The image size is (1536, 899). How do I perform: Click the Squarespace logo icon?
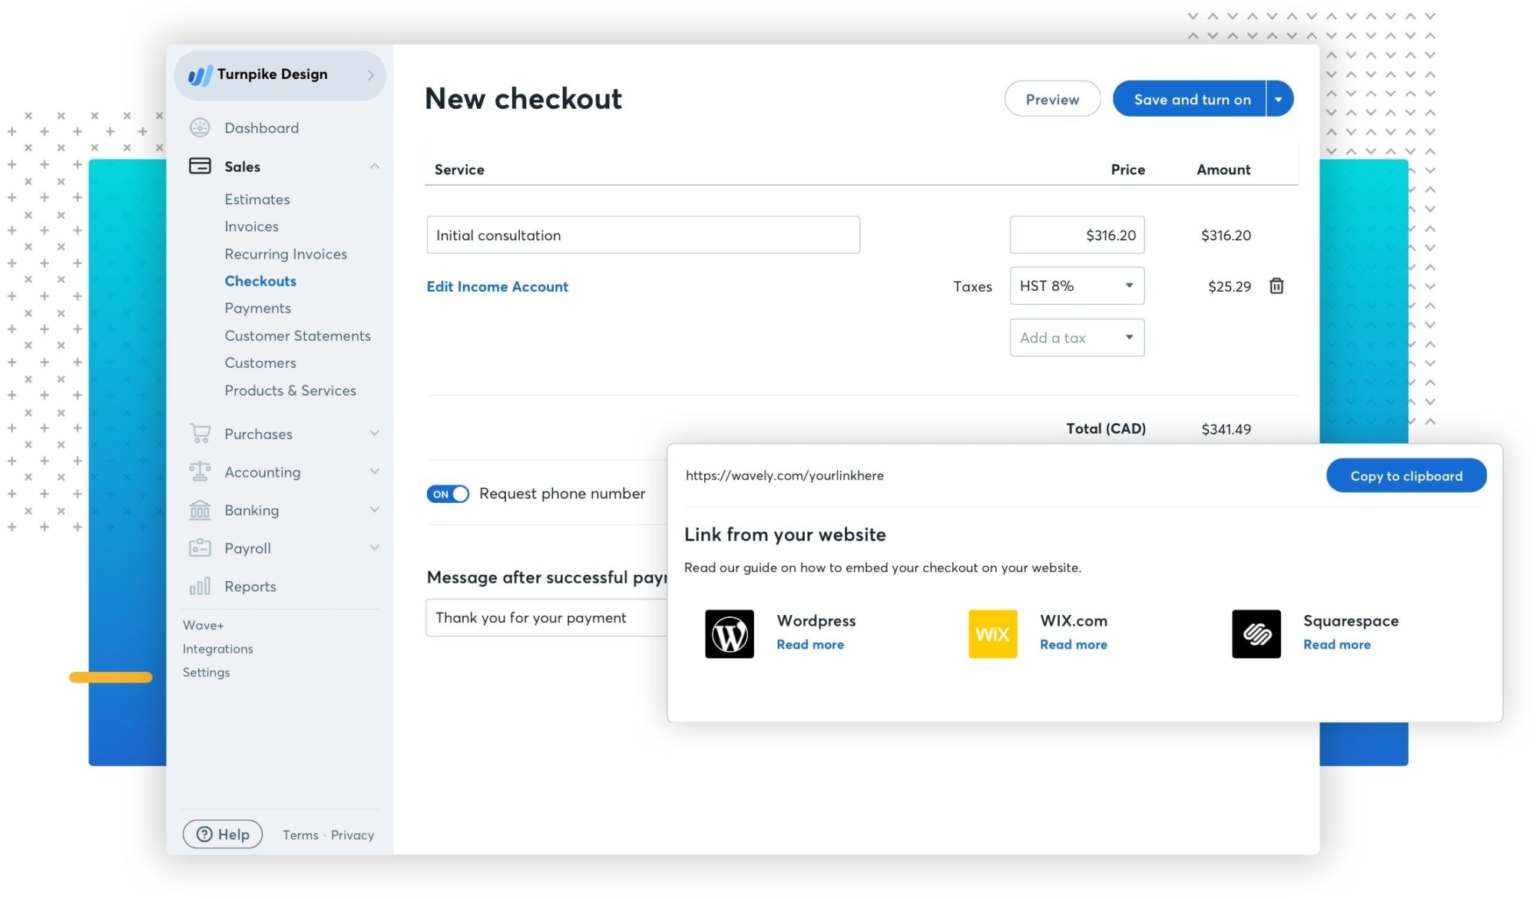[1256, 633]
